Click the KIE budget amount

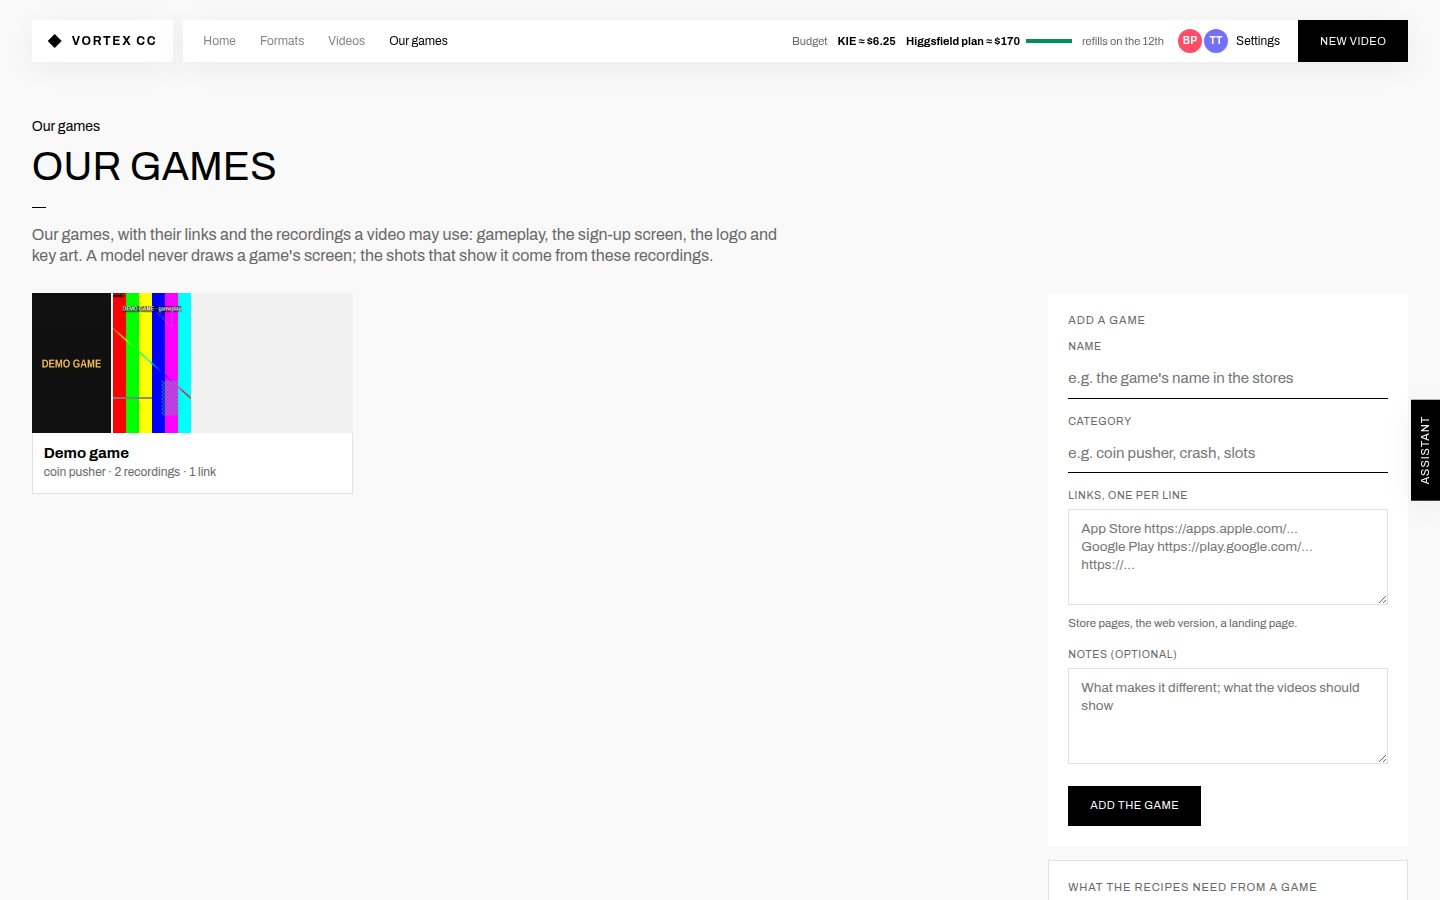(x=866, y=41)
